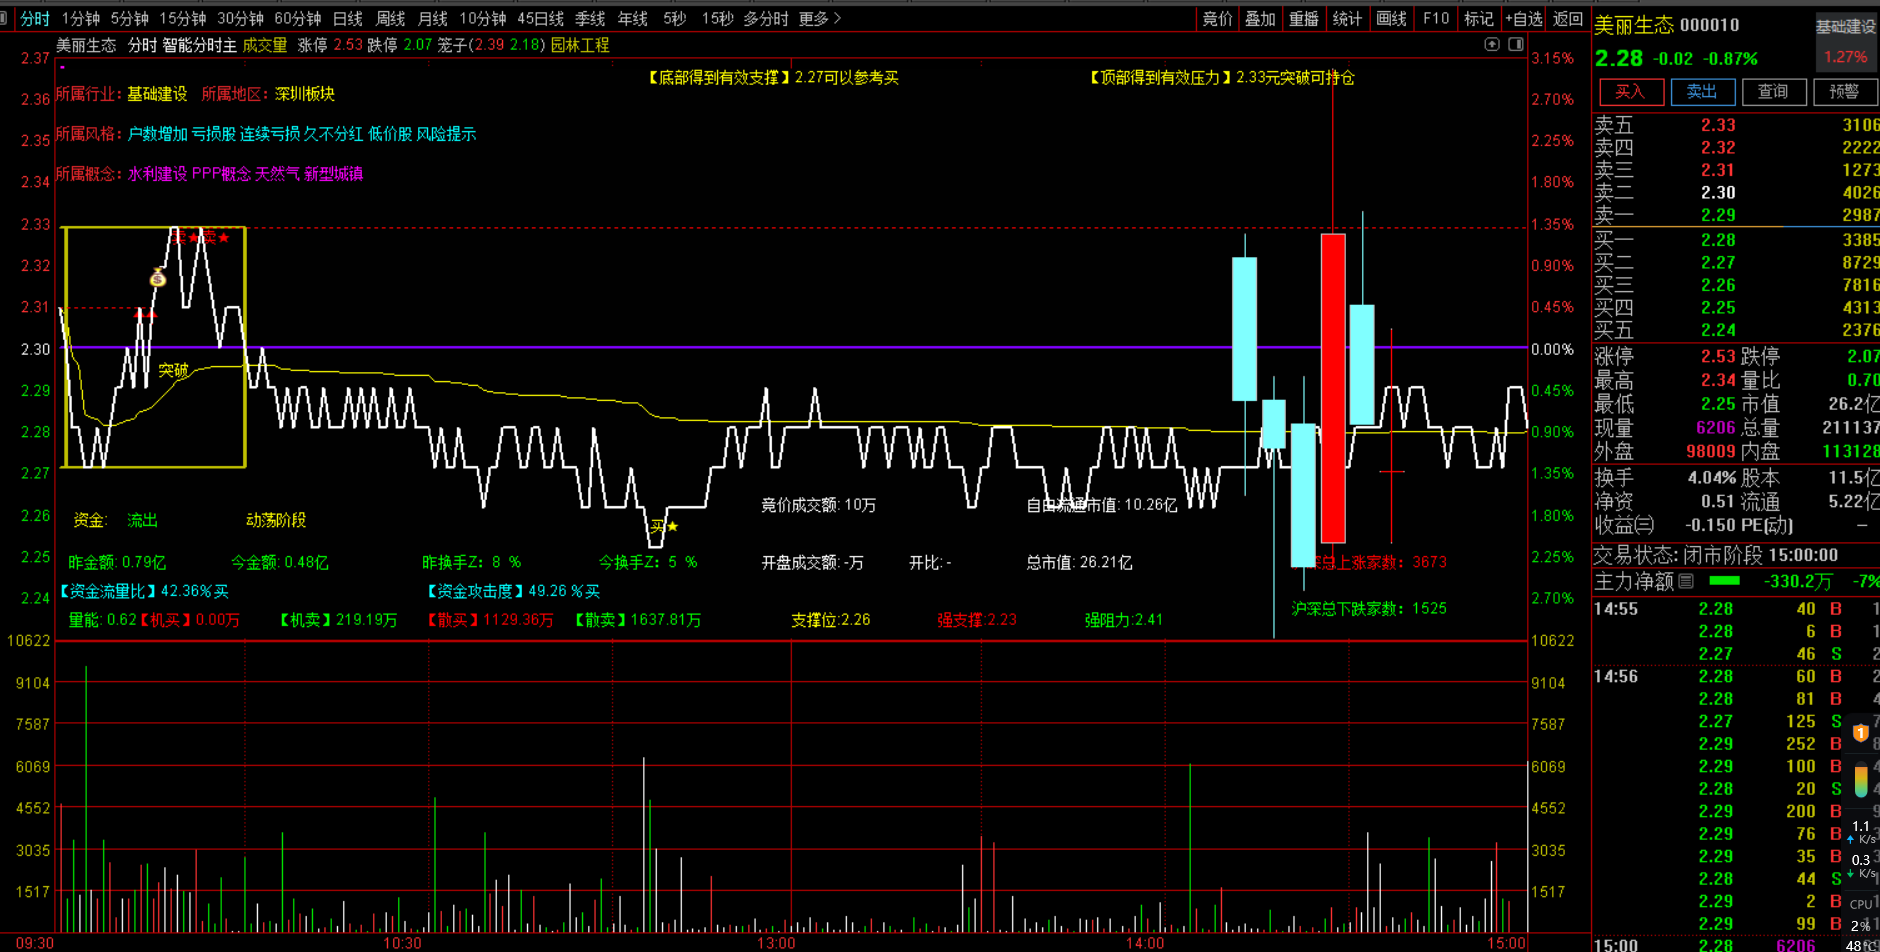Screen dimensions: 1880x952
Task: Switch to the 分时 intraday tab
Action: pos(35,18)
